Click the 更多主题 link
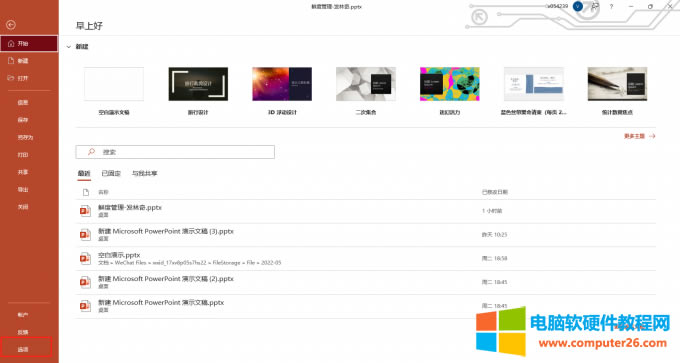This screenshot has height=363, width=680. 640,136
